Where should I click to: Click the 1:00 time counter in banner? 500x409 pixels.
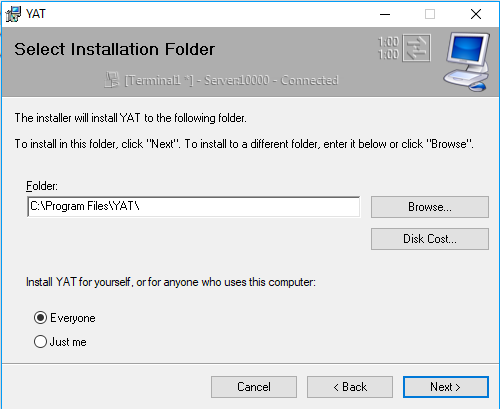point(388,48)
